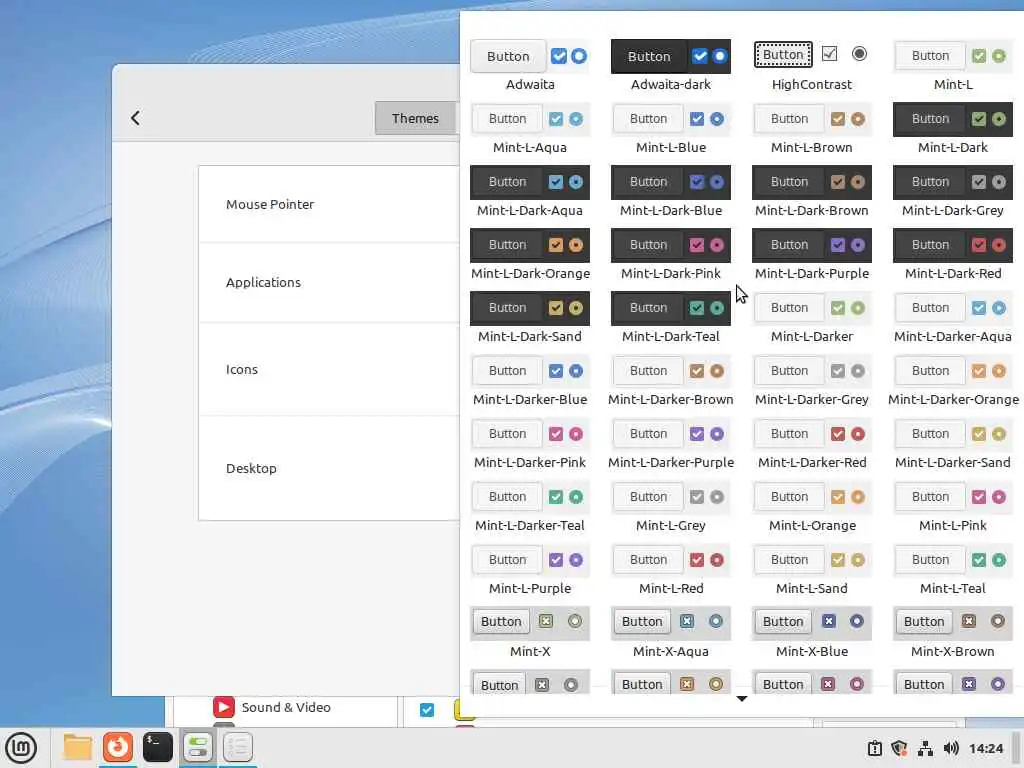1024x768 pixels.
Task: Select Mint-L-Dark-Blue theme
Action: coord(671,191)
